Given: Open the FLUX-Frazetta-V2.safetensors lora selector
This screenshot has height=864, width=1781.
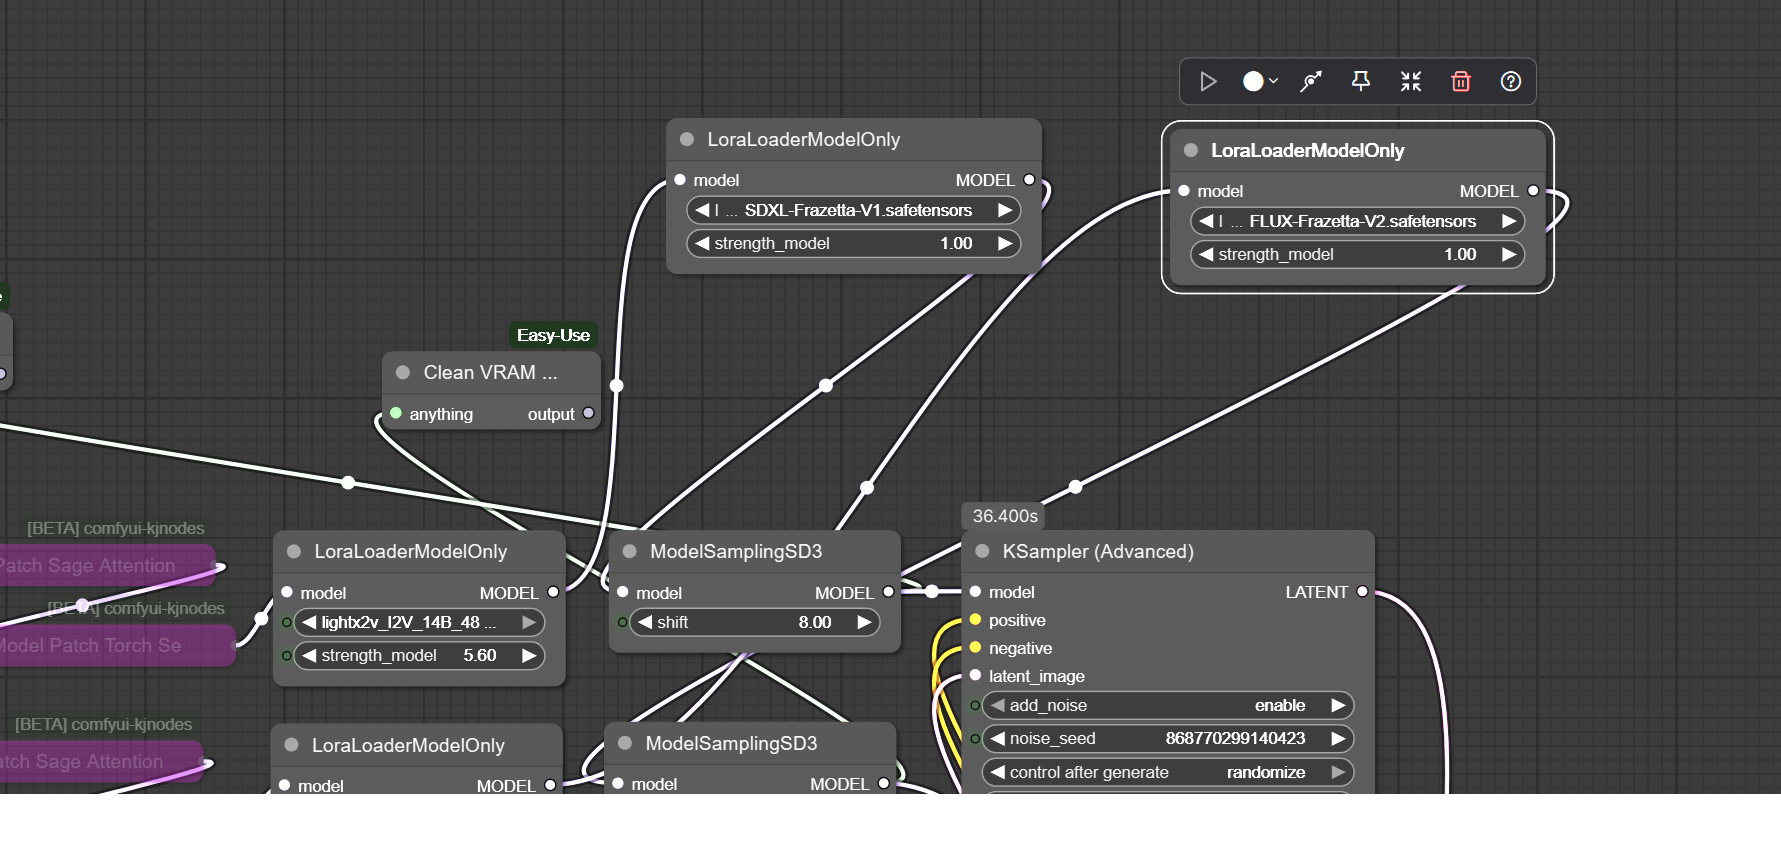Looking at the screenshot, I should tap(1357, 221).
